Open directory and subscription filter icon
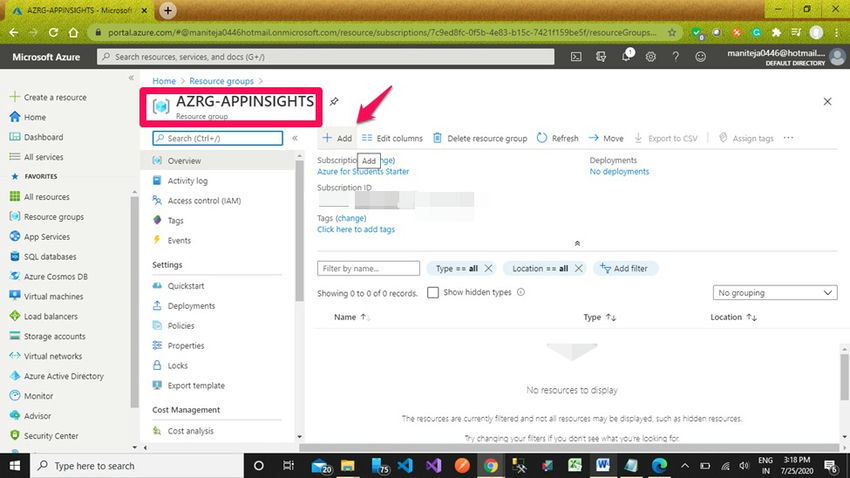 point(601,56)
